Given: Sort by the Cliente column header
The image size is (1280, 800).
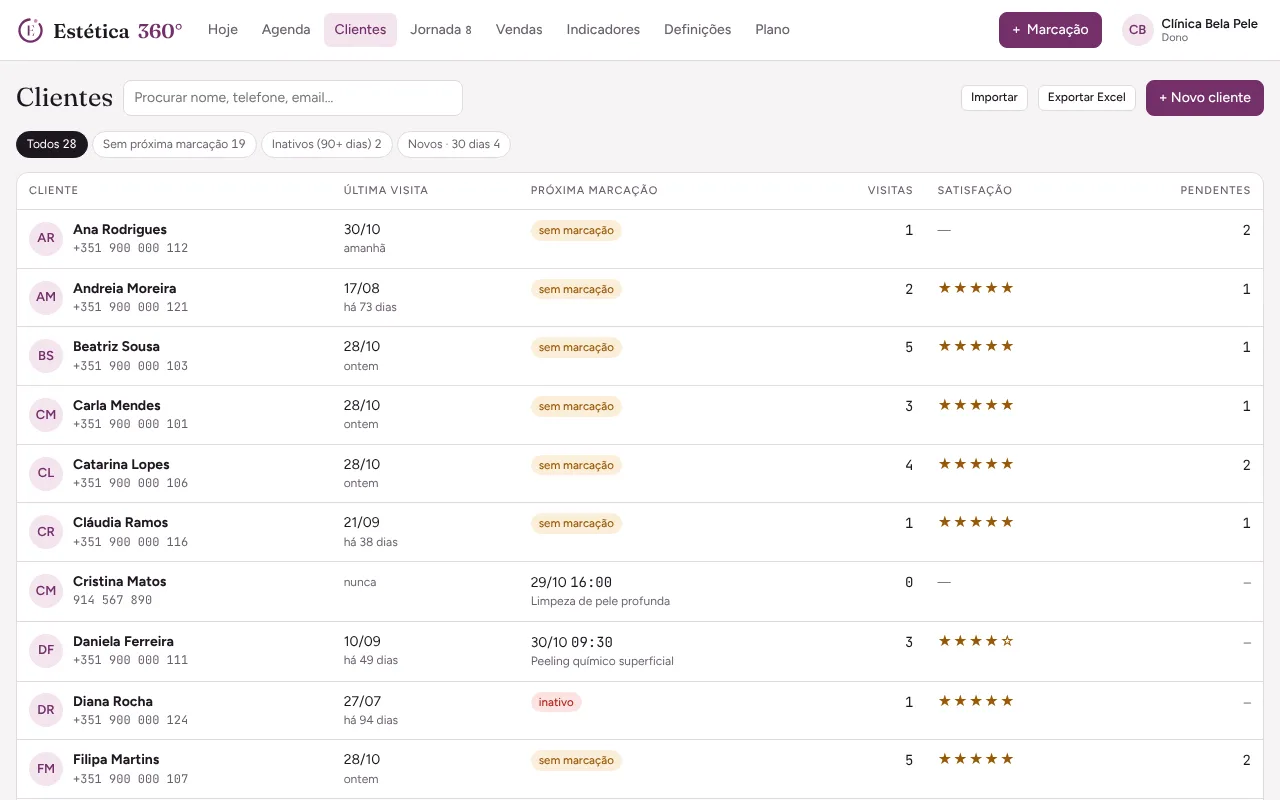Looking at the screenshot, I should [54, 190].
